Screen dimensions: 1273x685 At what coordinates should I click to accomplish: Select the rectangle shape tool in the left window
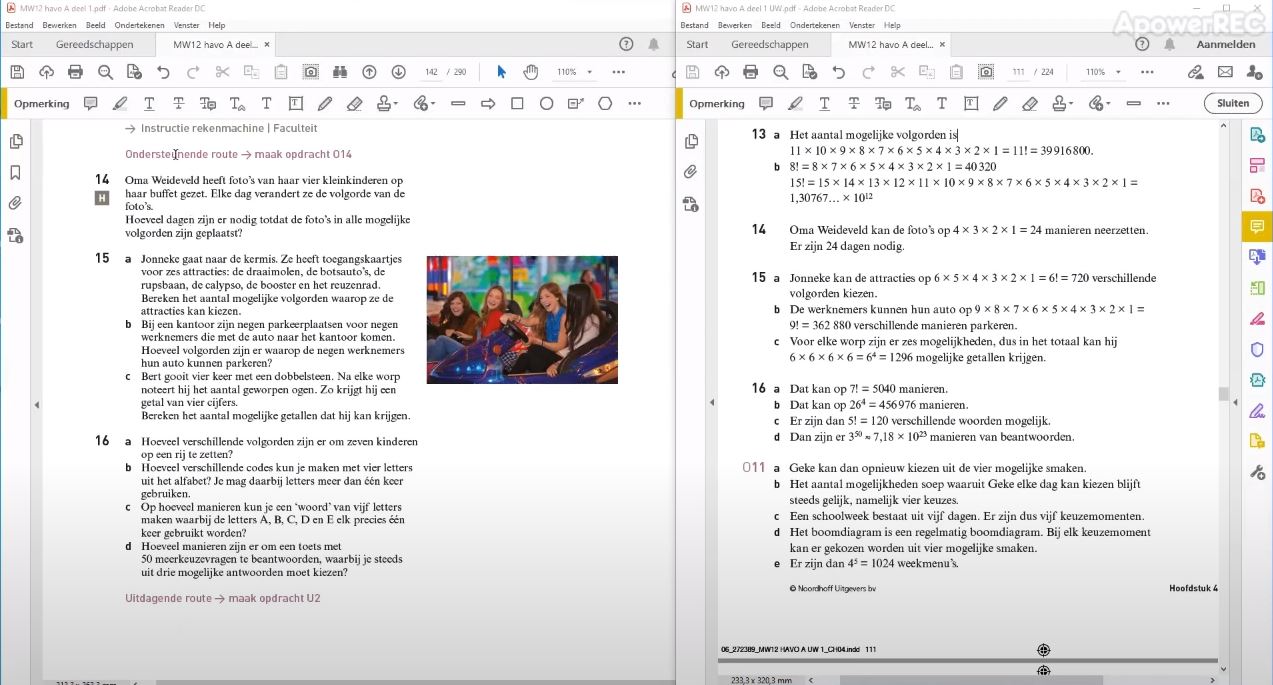coord(517,103)
